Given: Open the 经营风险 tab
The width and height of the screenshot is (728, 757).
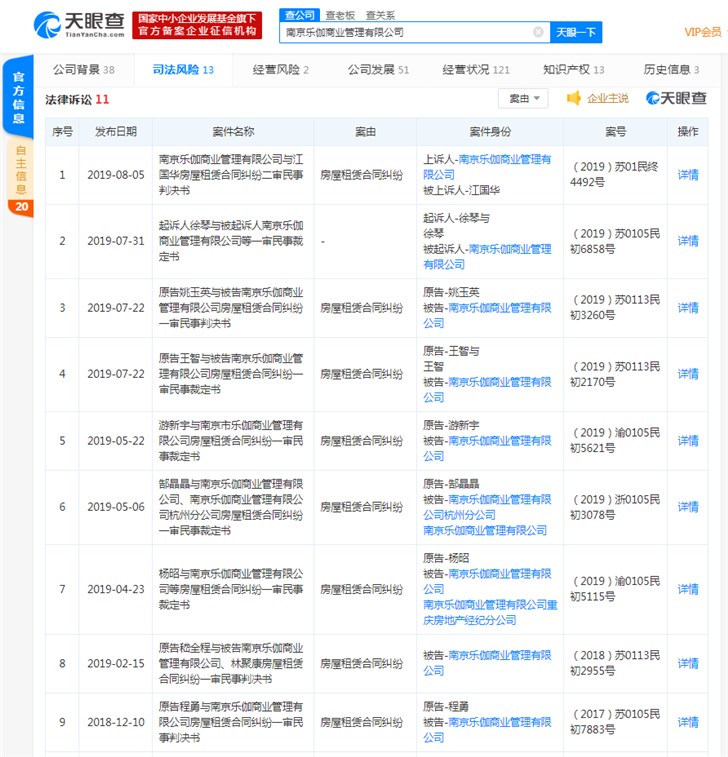Looking at the screenshot, I should coord(280,70).
